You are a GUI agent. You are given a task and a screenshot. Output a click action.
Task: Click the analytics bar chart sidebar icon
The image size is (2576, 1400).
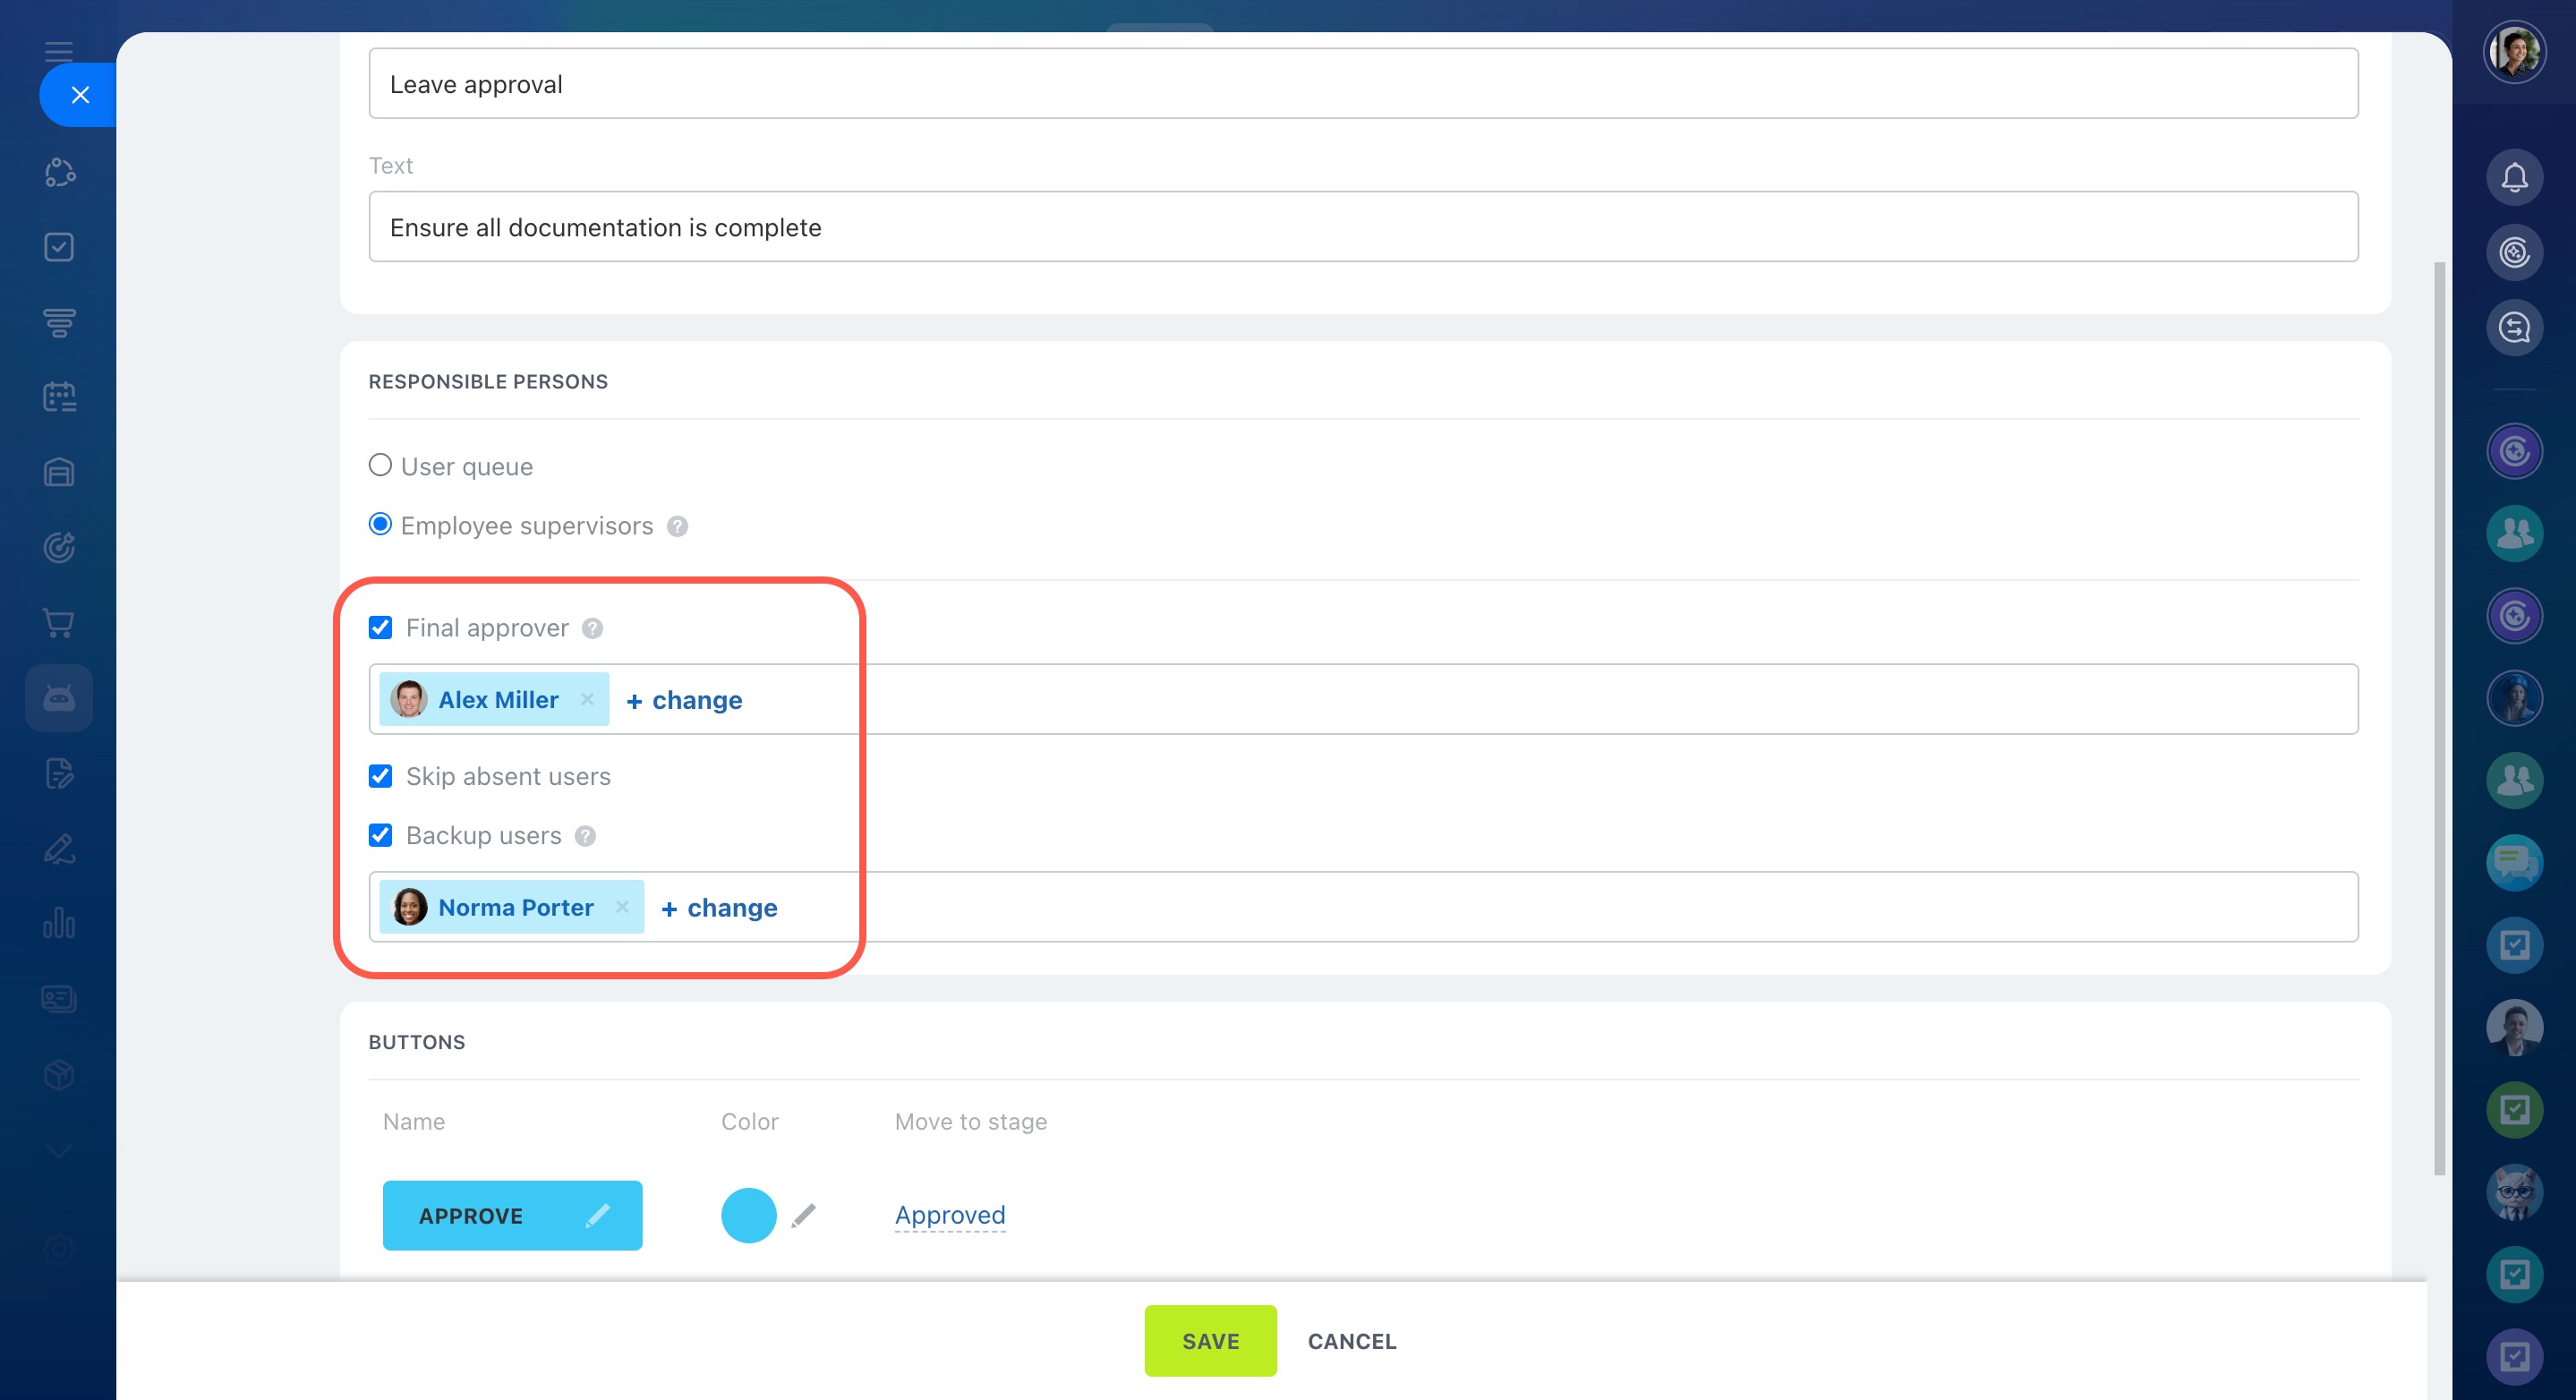coord(59,923)
